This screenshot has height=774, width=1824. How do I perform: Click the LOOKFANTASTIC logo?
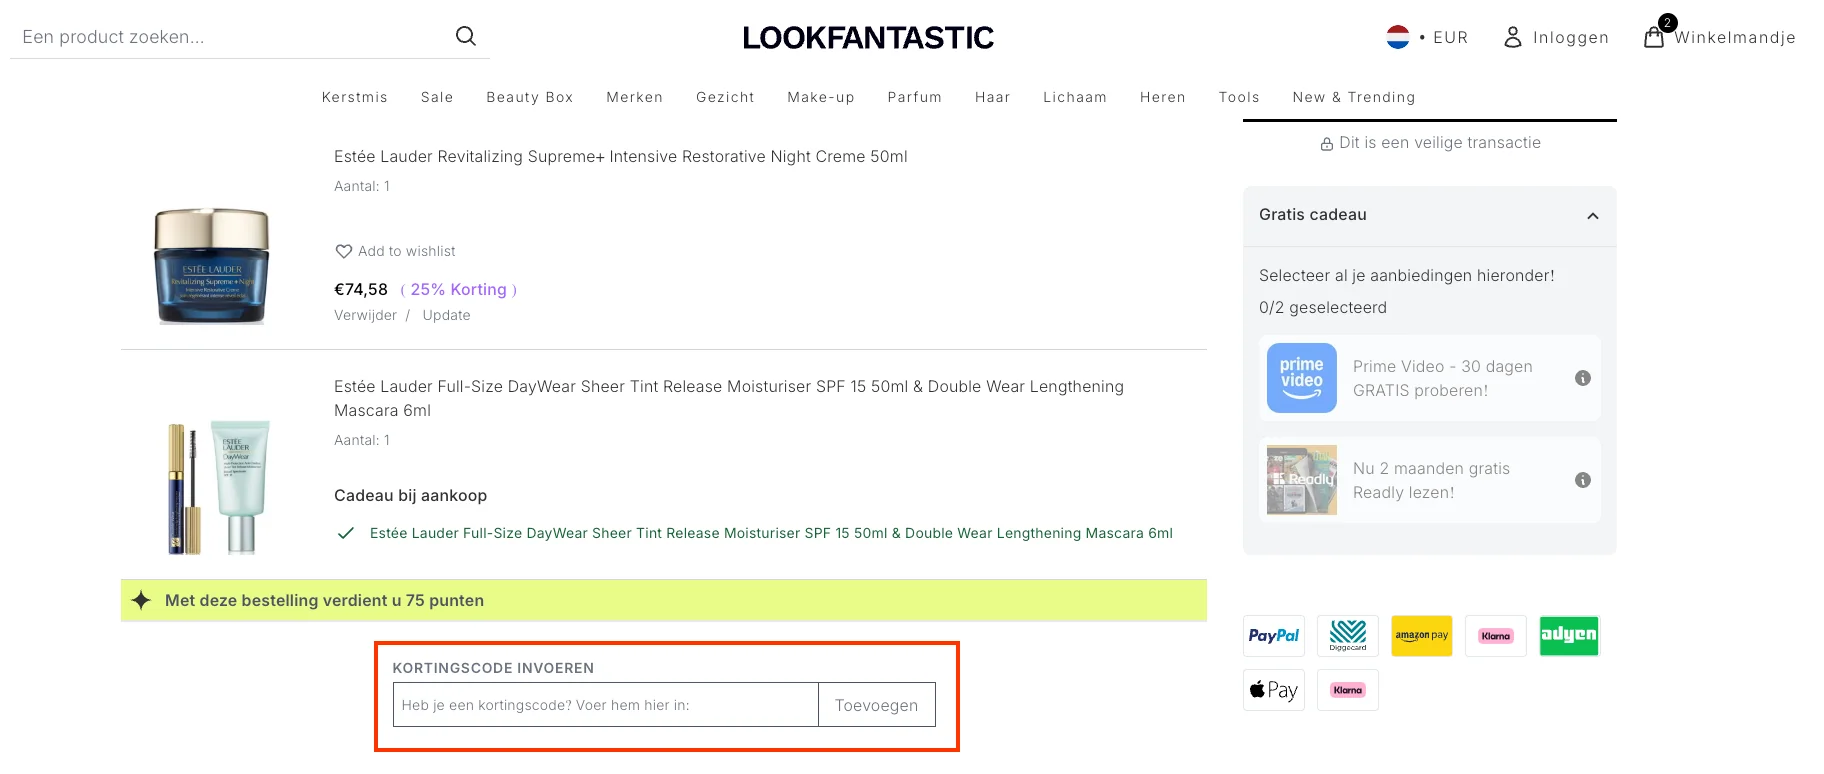[868, 38]
